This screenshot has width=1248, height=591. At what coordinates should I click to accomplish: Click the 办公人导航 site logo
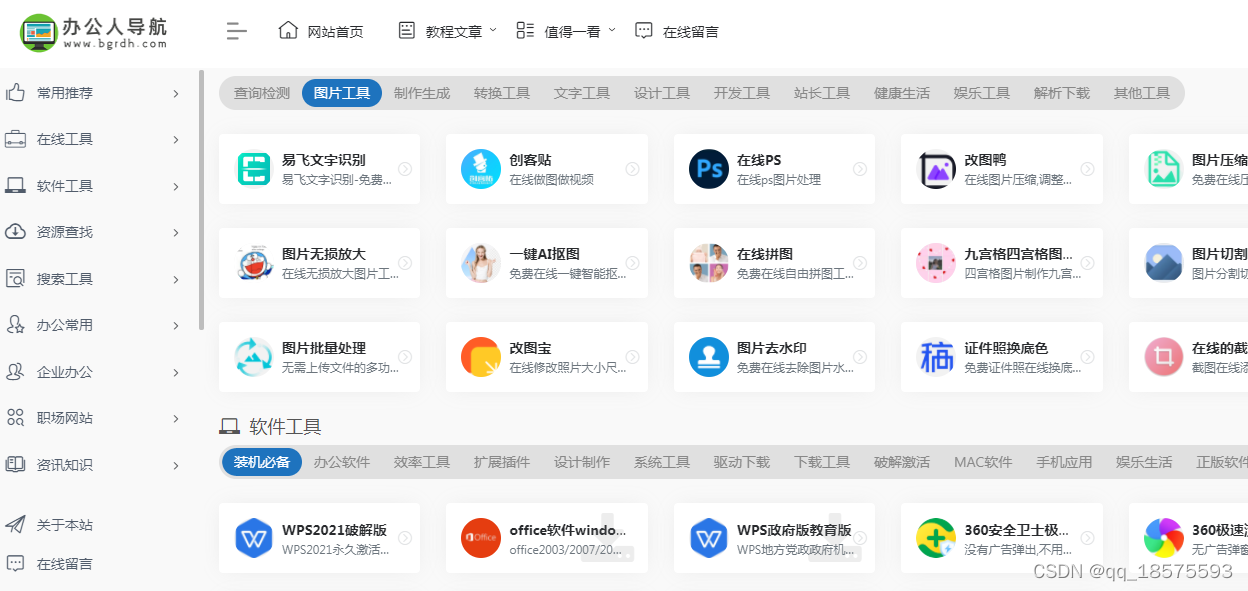click(x=94, y=32)
